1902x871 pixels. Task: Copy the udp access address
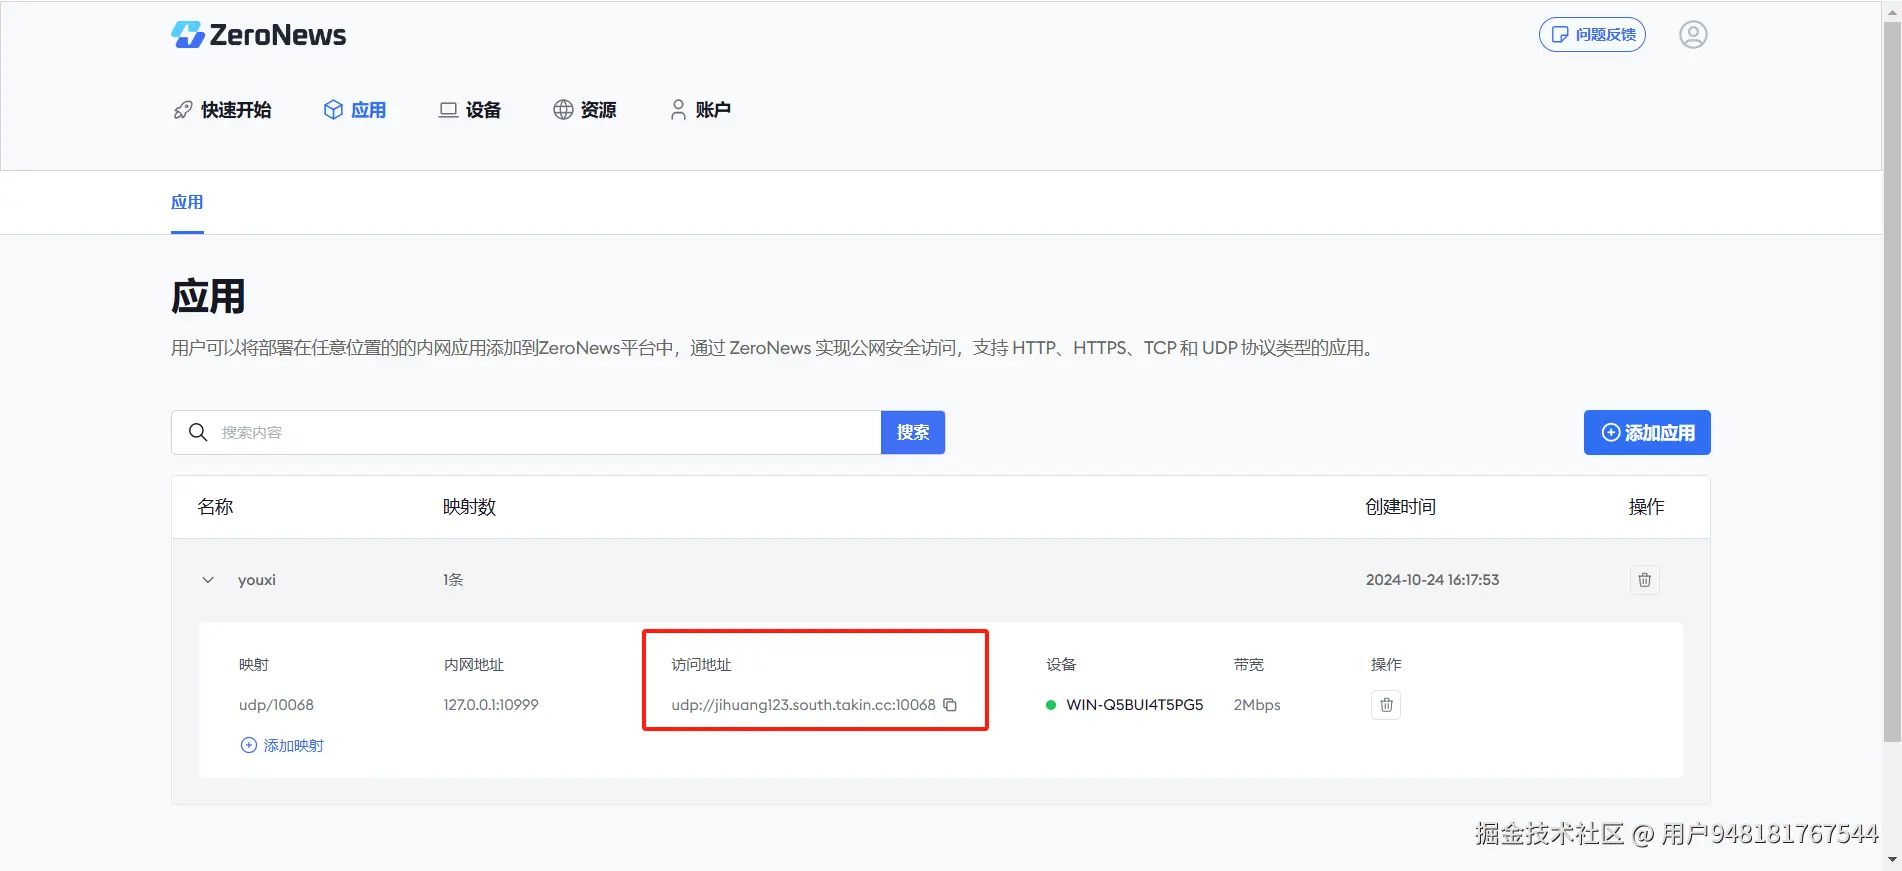tap(950, 705)
